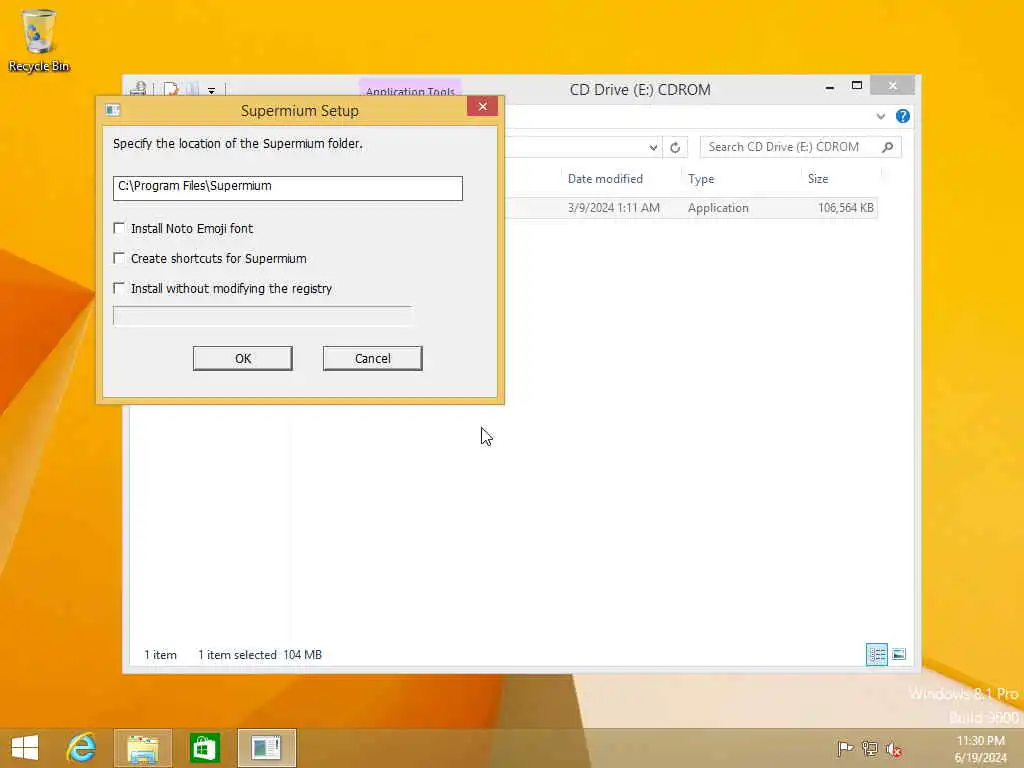Open the Customize Quick Access Toolbar dropdown
Screen dimensions: 1024x768
pyautogui.click(x=212, y=90)
